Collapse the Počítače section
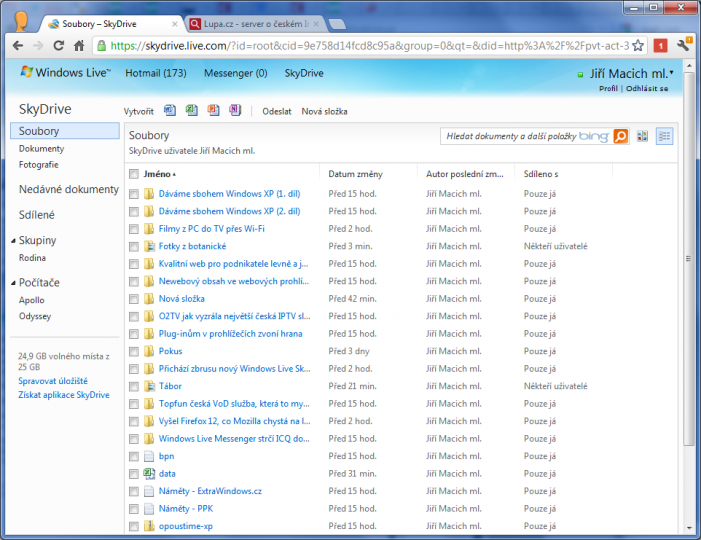Viewport: 701px width, 540px height. [x=13, y=283]
